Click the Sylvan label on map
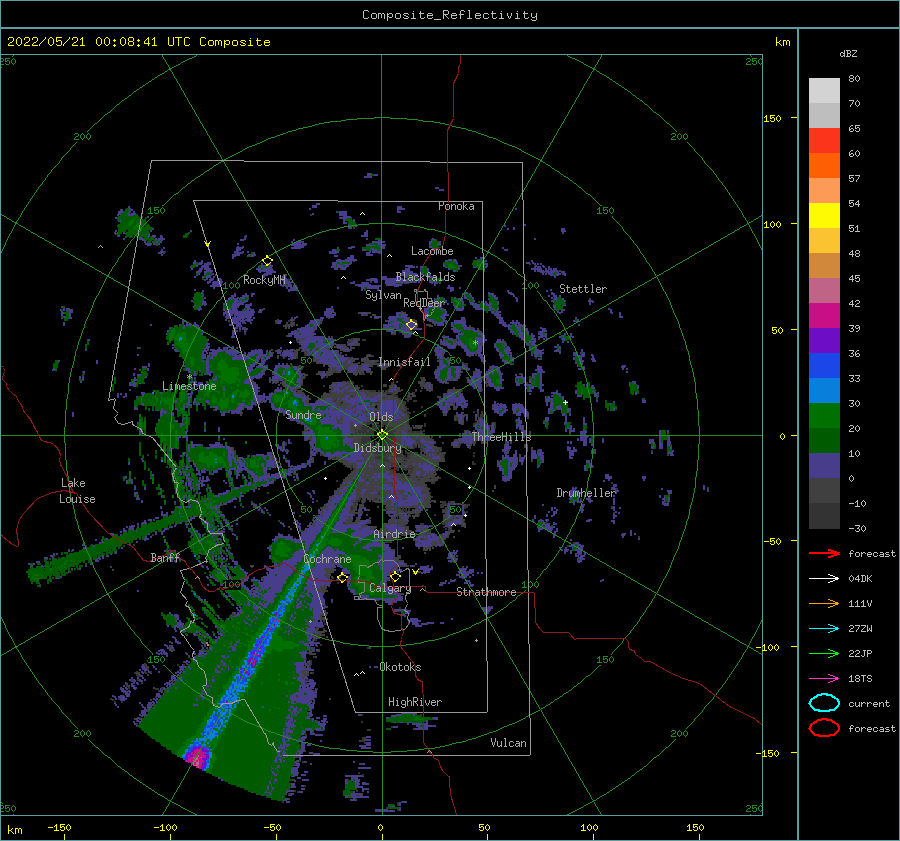 tap(383, 295)
